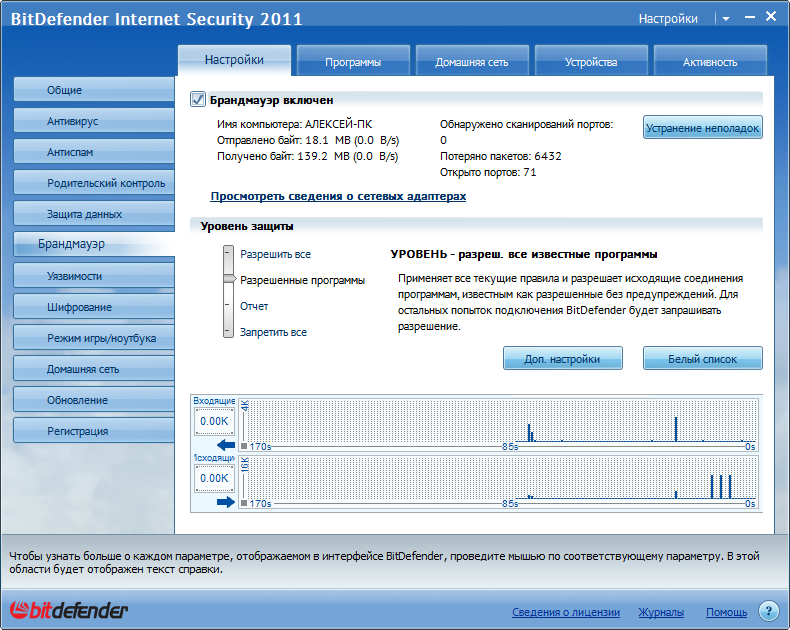This screenshot has height=630, width=790.
Task: Open the dropdown arrow next to Настройки in title bar
Action: tap(726, 19)
